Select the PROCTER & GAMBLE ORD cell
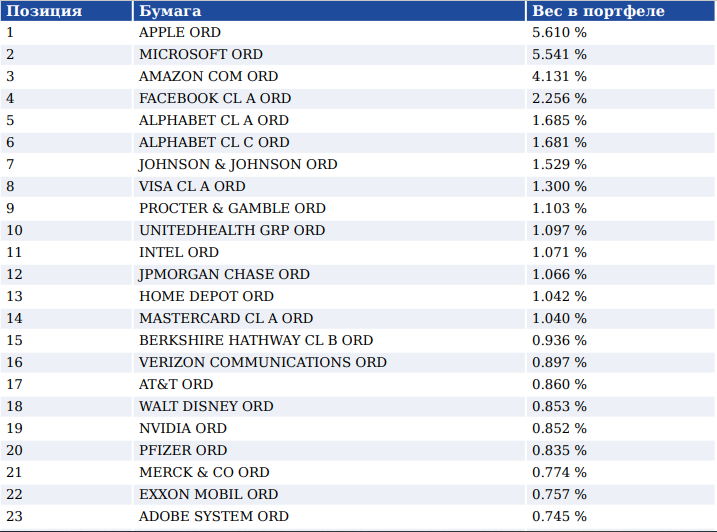 click(x=329, y=208)
